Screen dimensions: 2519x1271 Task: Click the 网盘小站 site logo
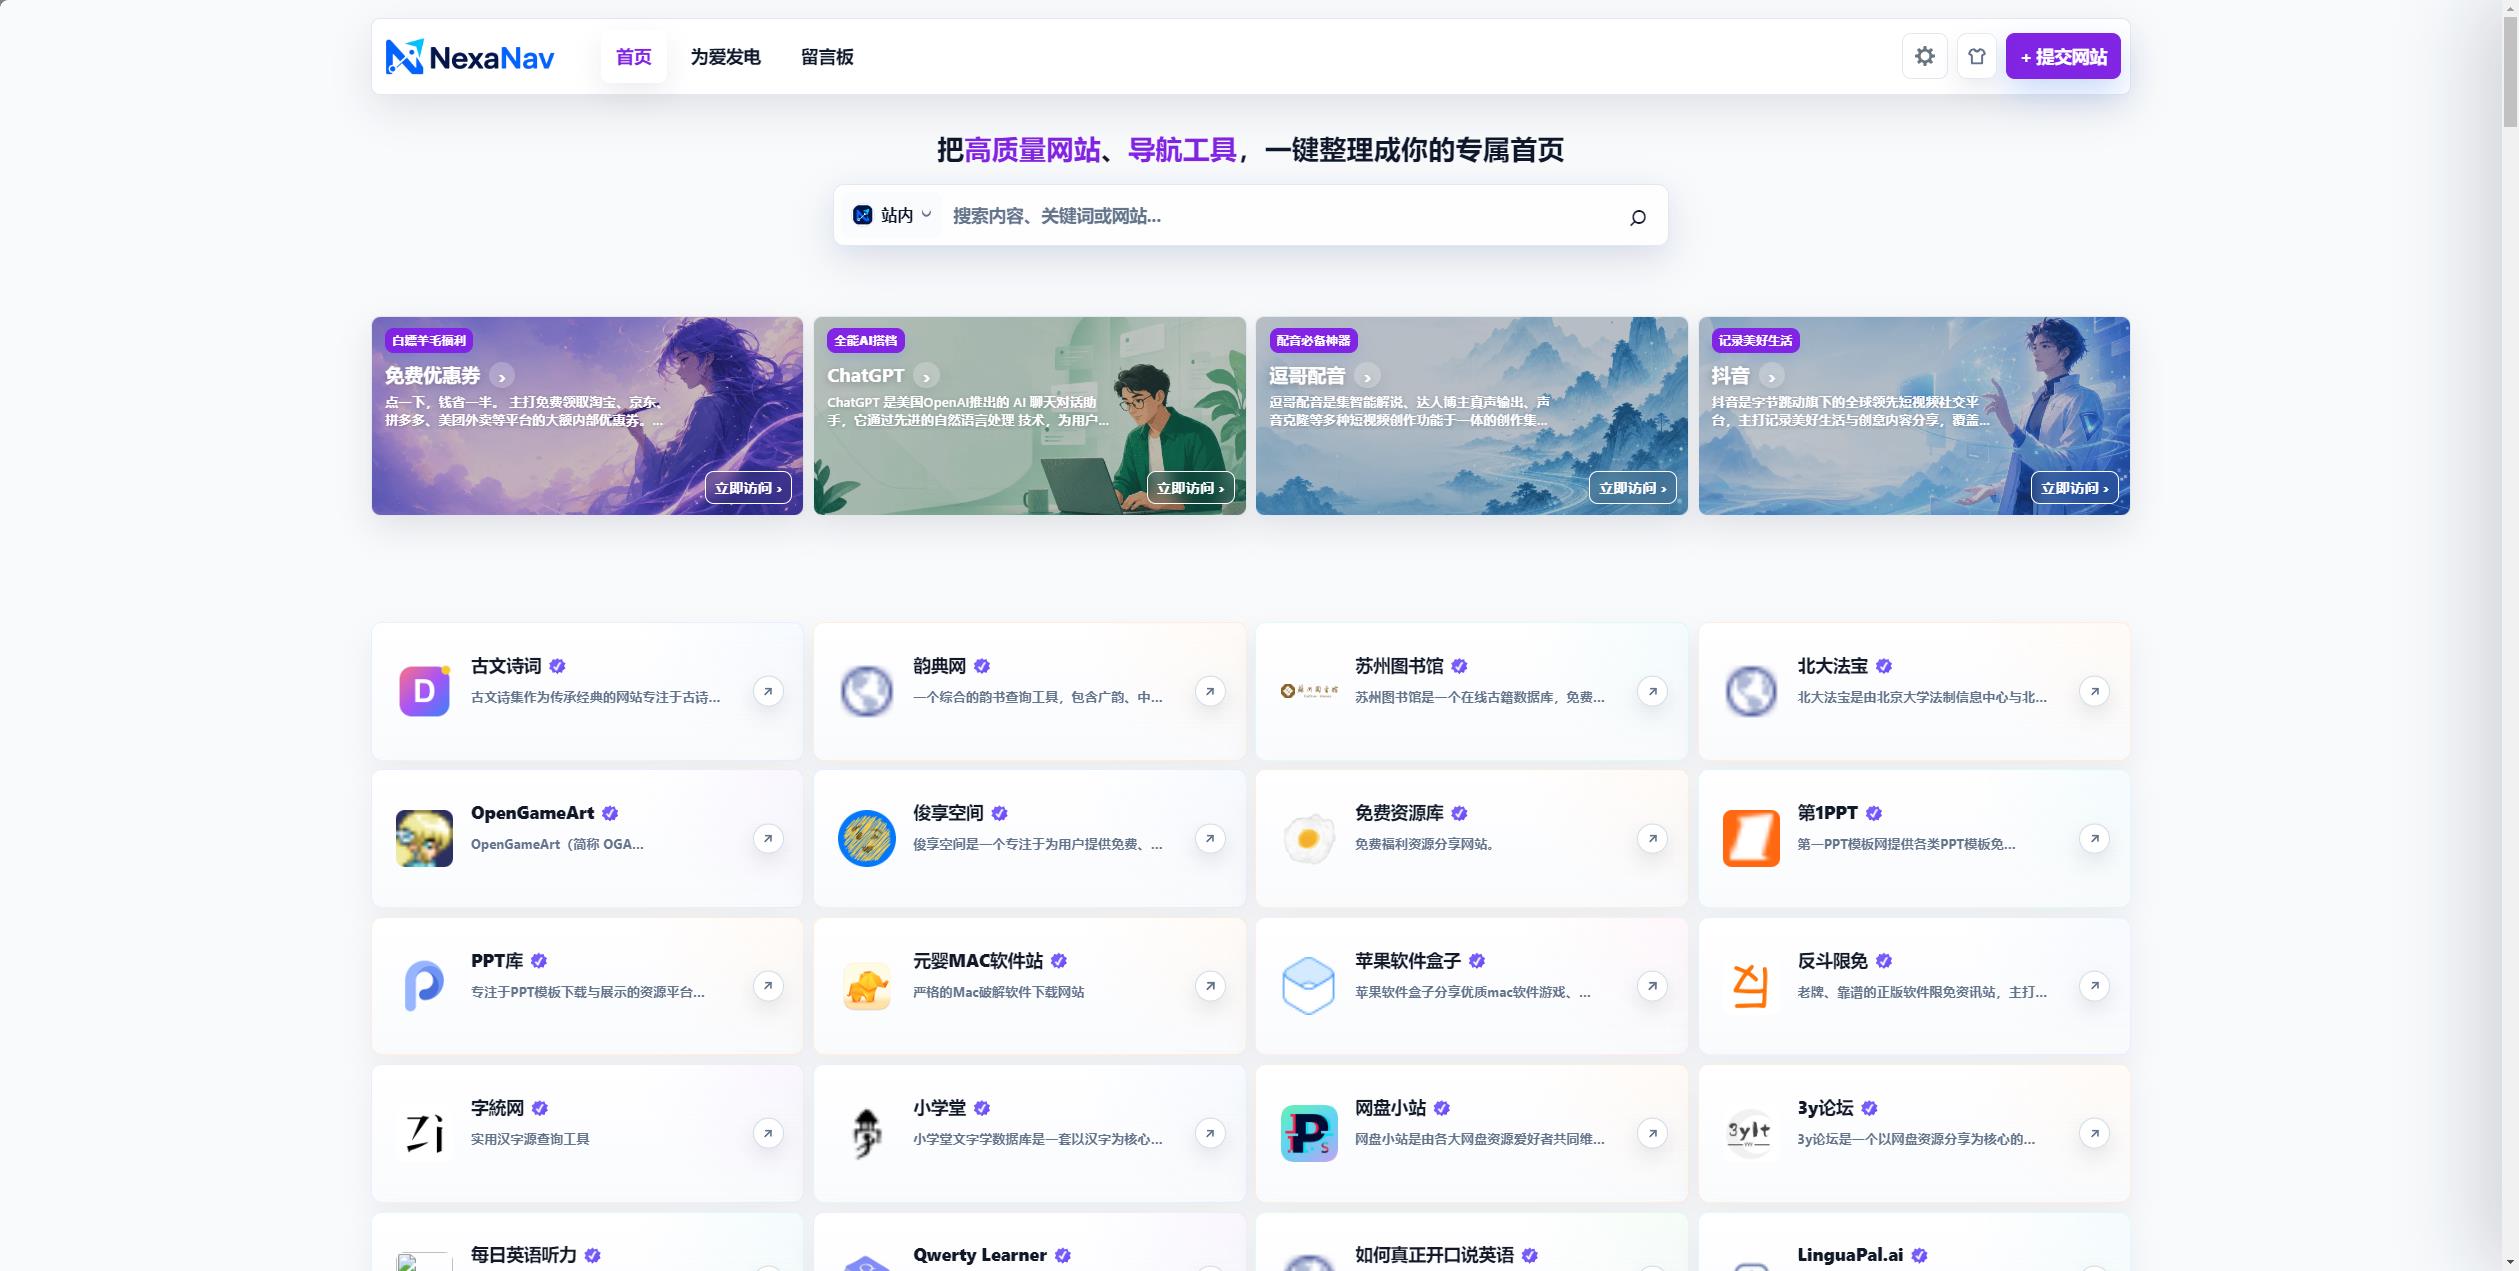click(1309, 1133)
